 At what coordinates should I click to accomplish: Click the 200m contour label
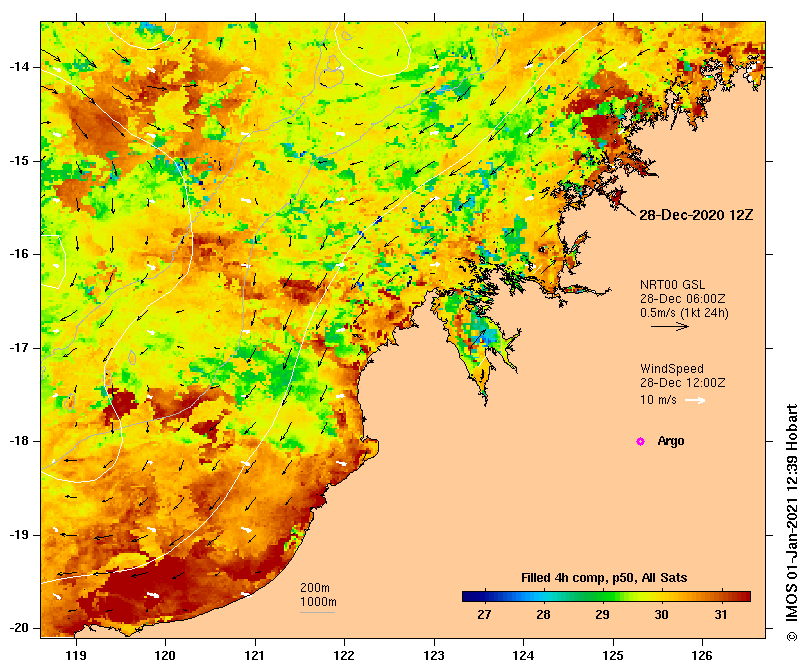(x=315, y=588)
